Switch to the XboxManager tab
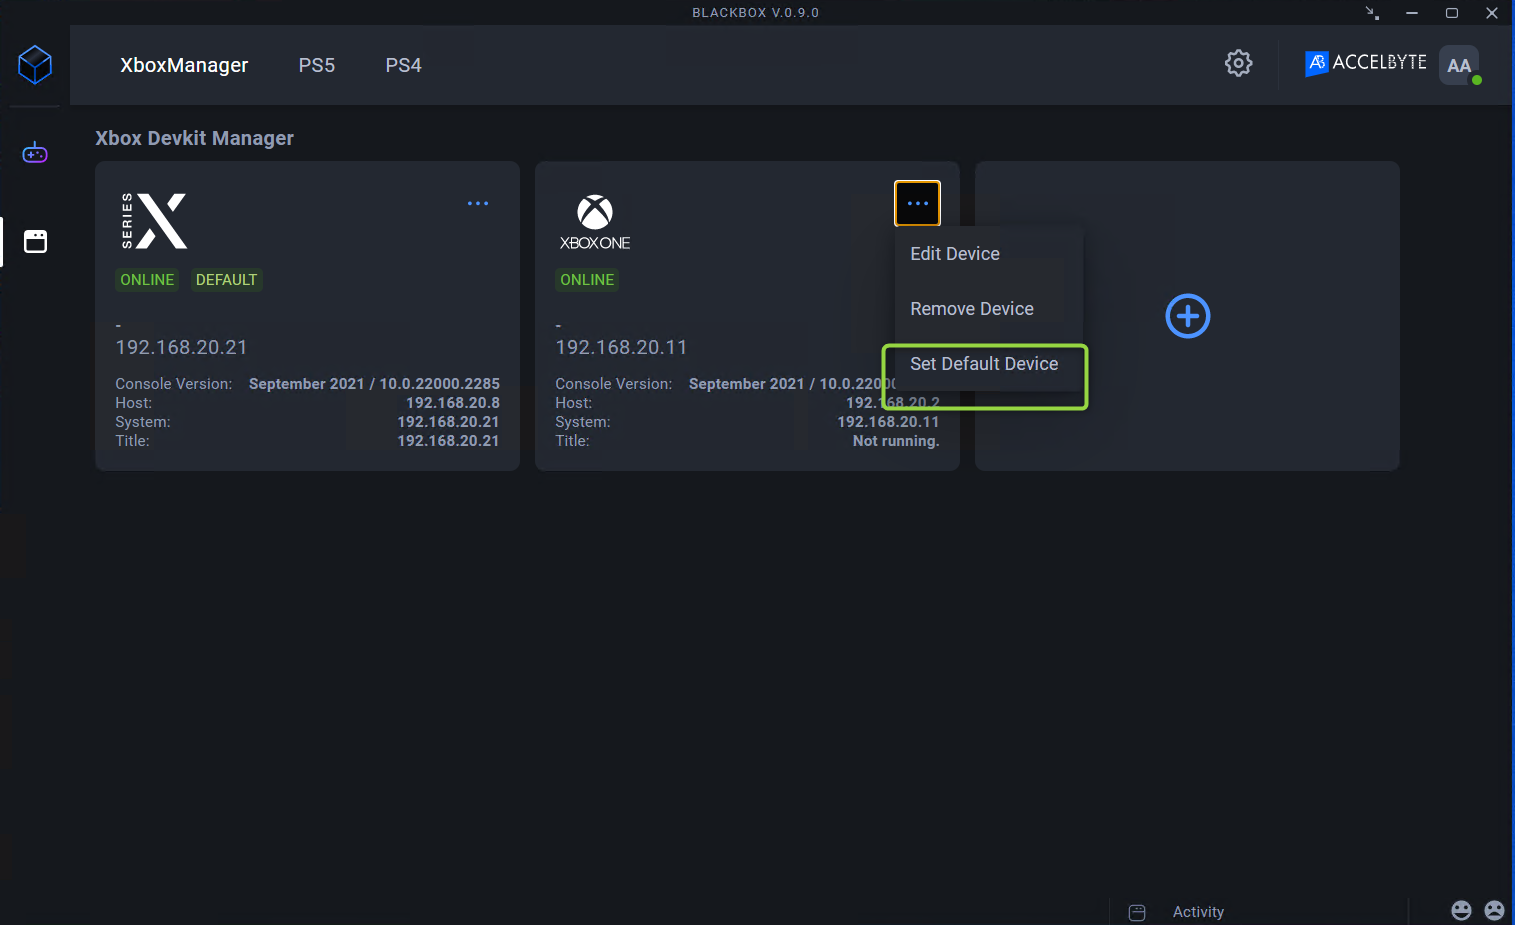The height and width of the screenshot is (925, 1515). point(184,65)
